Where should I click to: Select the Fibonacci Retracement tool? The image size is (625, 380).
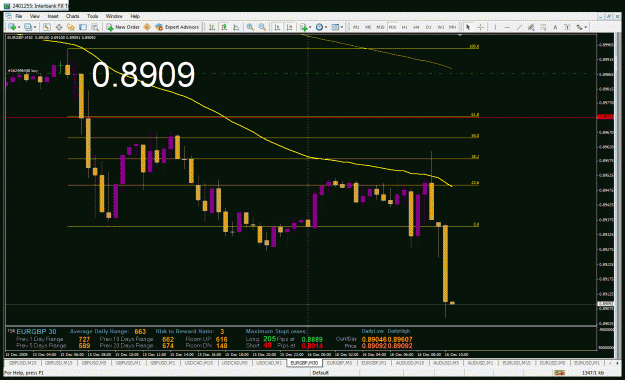[543, 27]
